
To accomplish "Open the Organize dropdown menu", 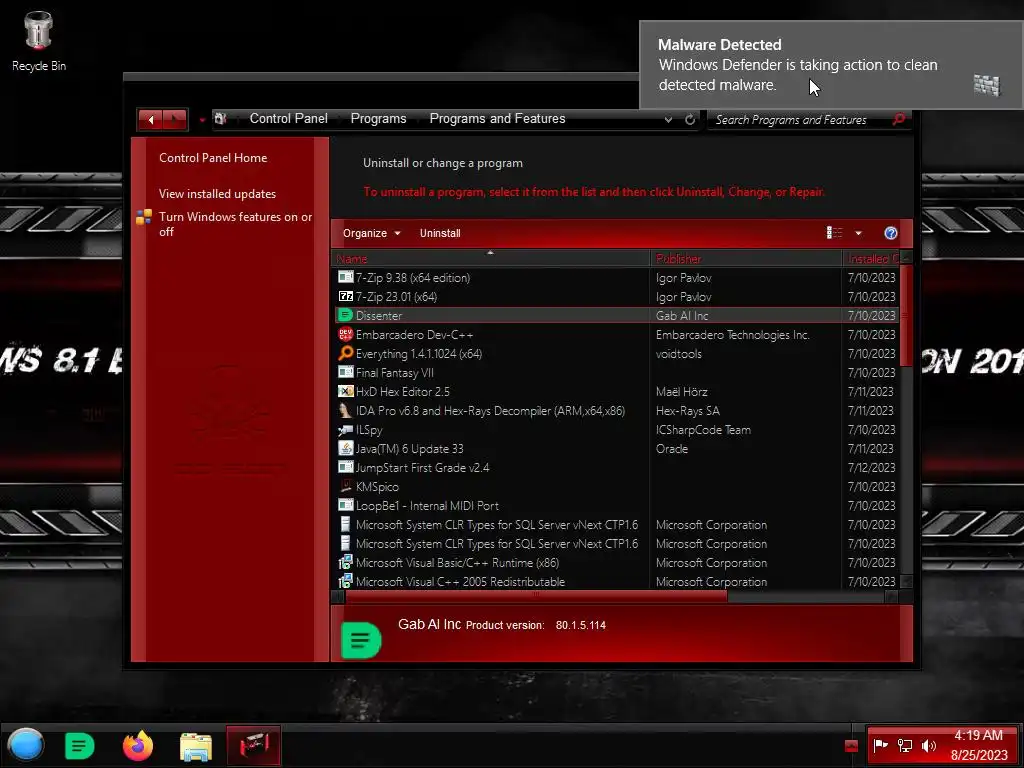I will click(371, 233).
